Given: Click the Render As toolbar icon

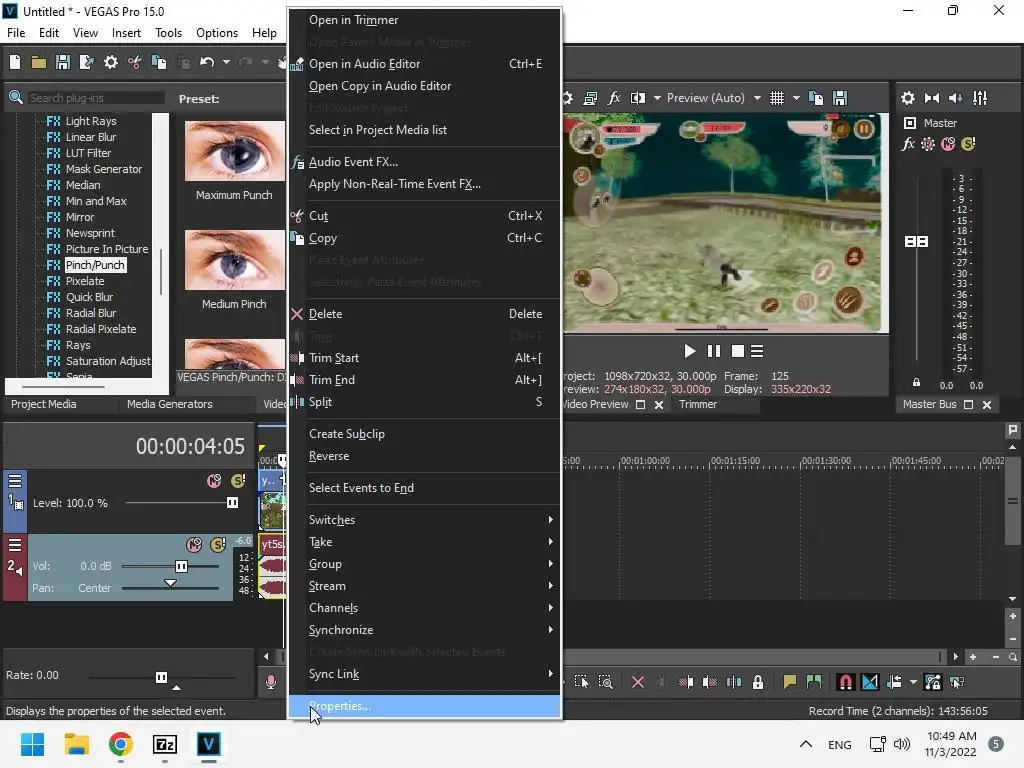Looking at the screenshot, I should pyautogui.click(x=86, y=62).
